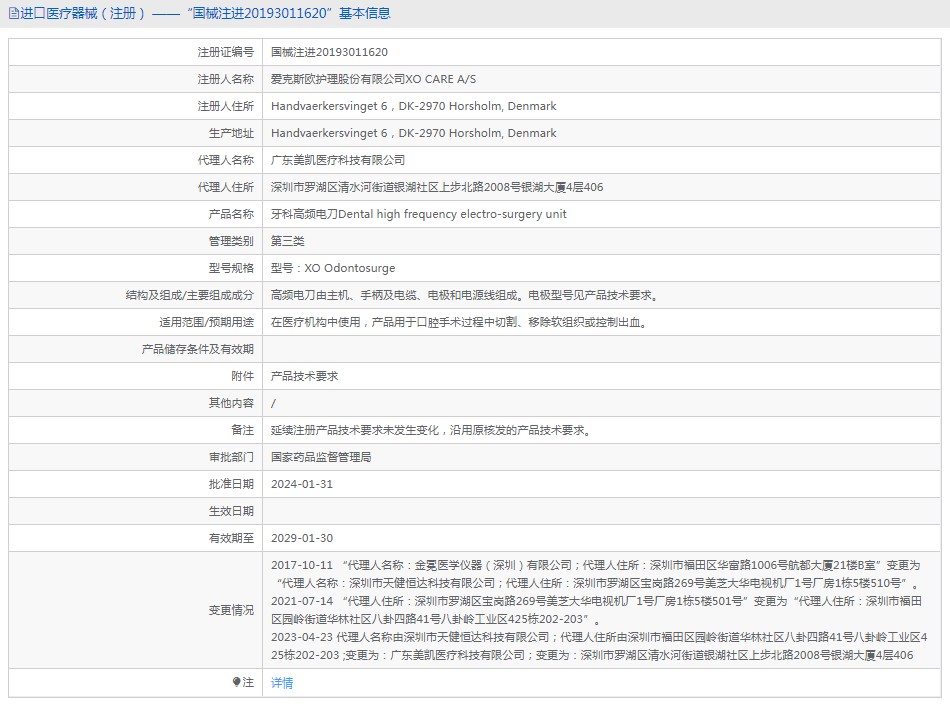Click the approving department 国家药品监督管理局
This screenshot has height=704, width=950.
click(x=321, y=457)
